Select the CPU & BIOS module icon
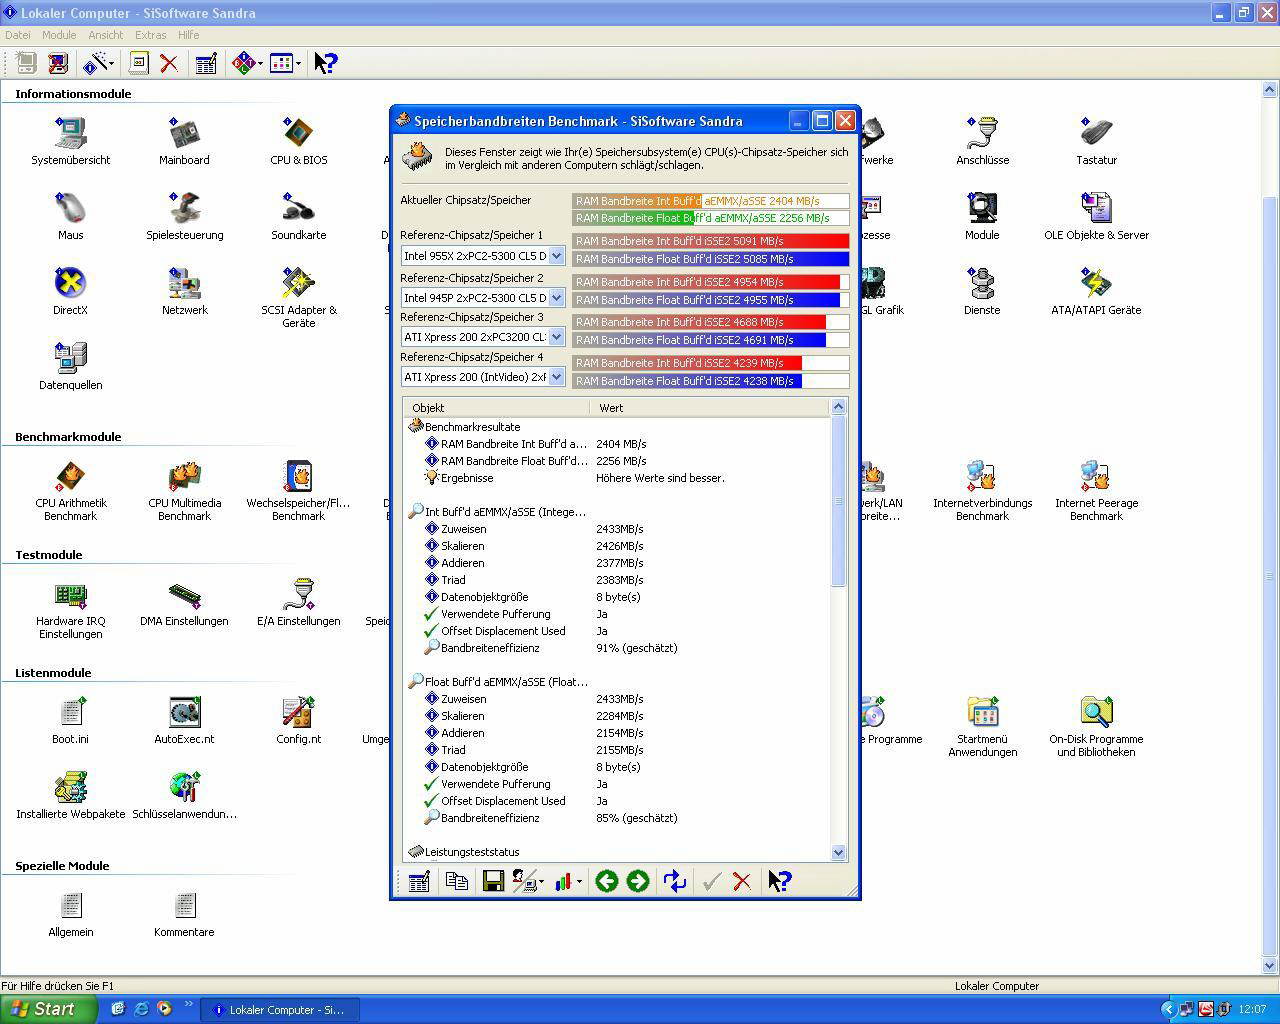1280x1024 pixels. tap(298, 141)
